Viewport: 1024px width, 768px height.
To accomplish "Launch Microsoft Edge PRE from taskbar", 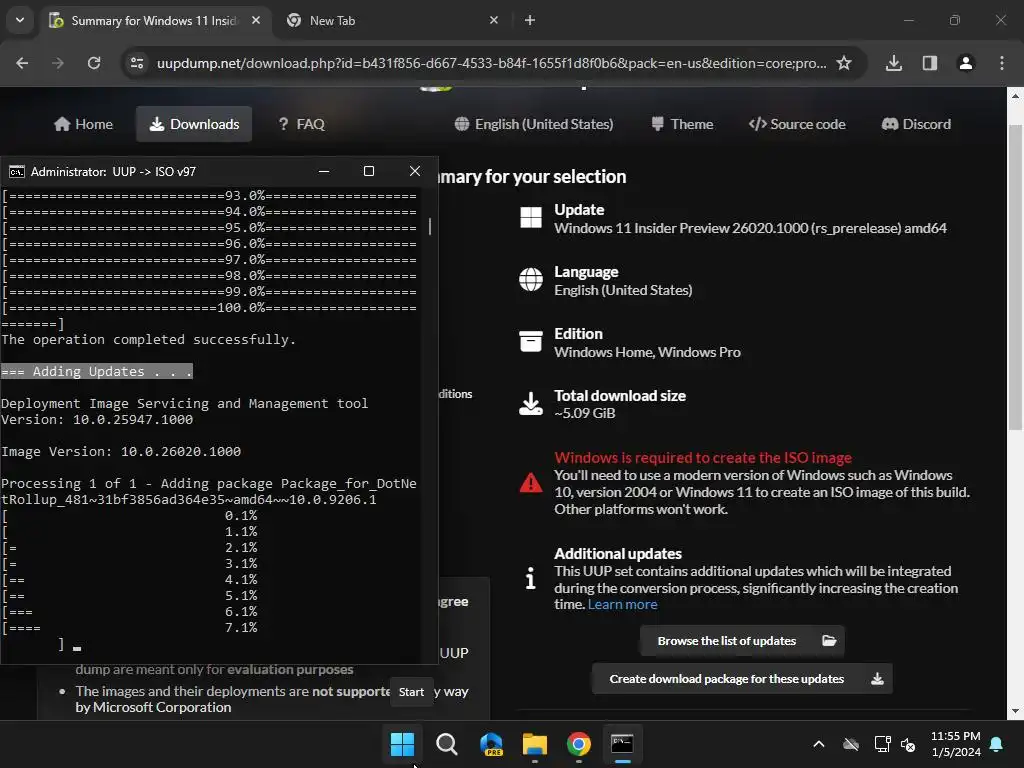I will point(491,744).
